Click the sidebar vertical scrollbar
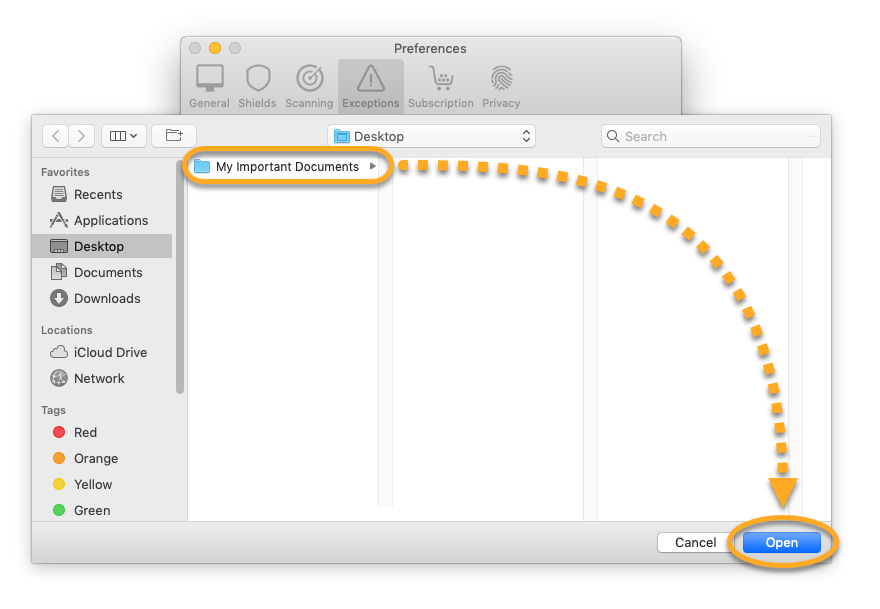The height and width of the screenshot is (609, 880). pyautogui.click(x=180, y=278)
